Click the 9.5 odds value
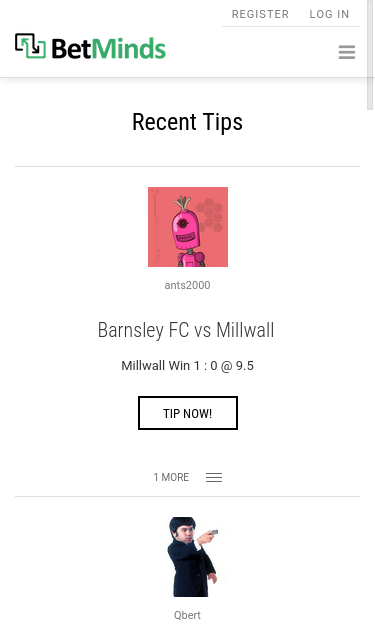The width and height of the screenshot is (375, 627). pos(245,365)
